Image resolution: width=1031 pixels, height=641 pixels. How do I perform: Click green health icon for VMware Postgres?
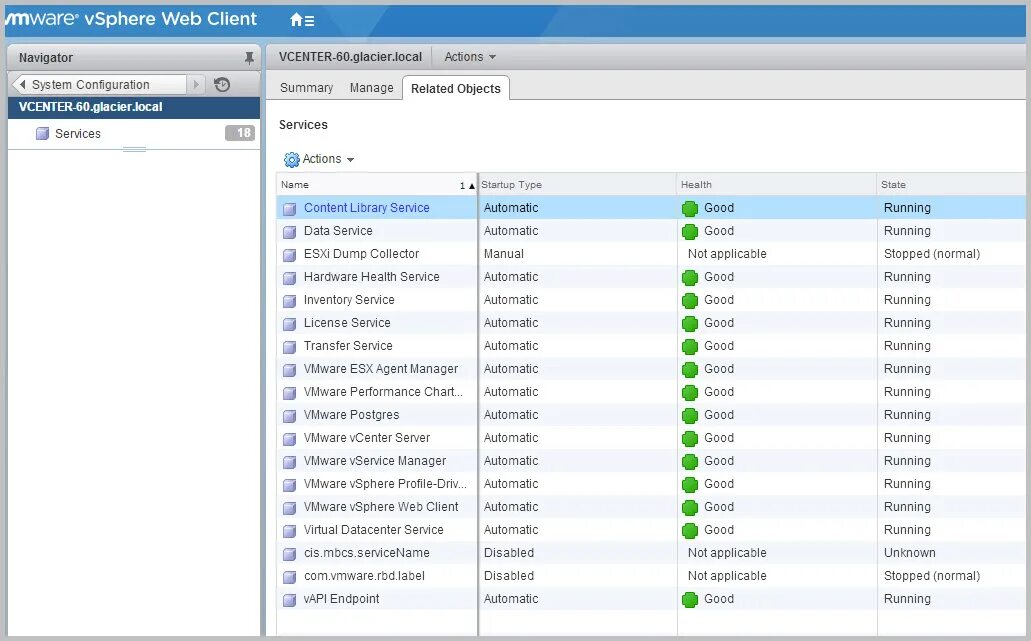click(x=690, y=415)
